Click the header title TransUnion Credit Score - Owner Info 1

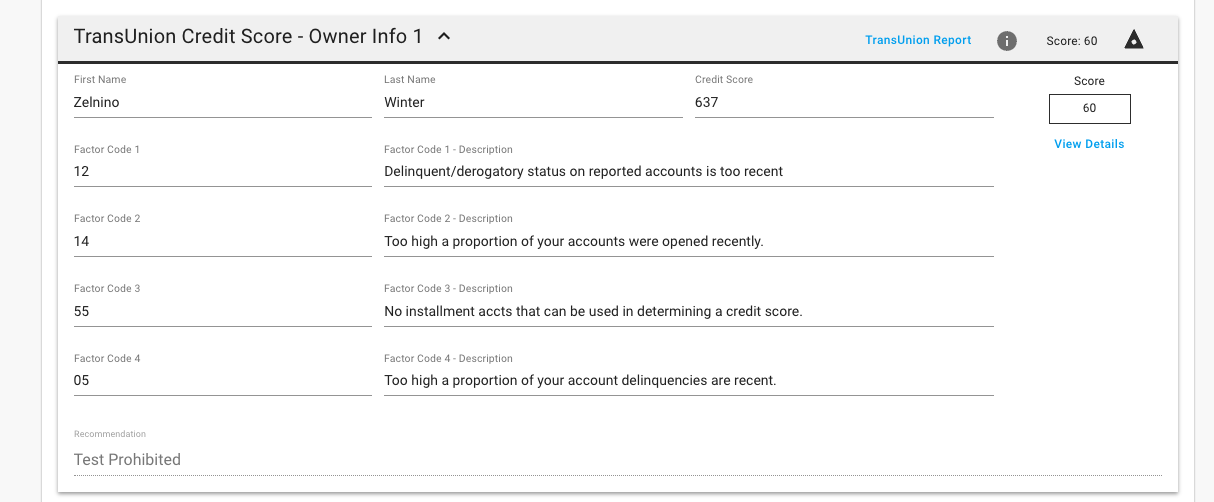(248, 37)
